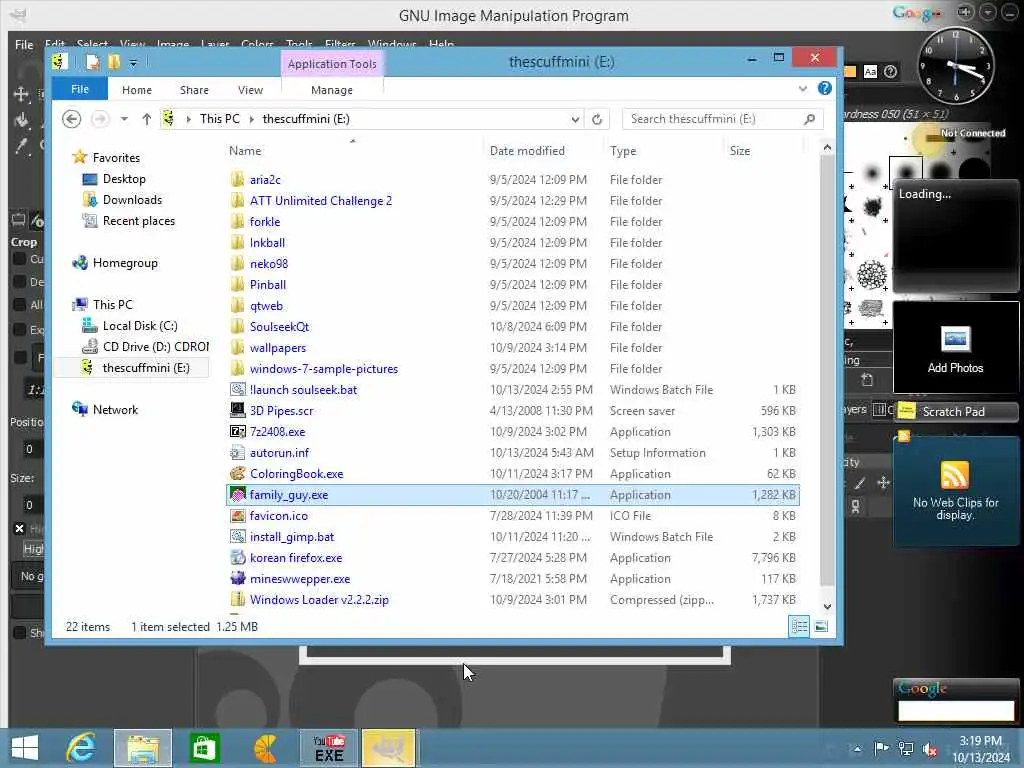Screen dimensions: 1024x768
Task: Select the Pinball folder
Action: click(268, 285)
